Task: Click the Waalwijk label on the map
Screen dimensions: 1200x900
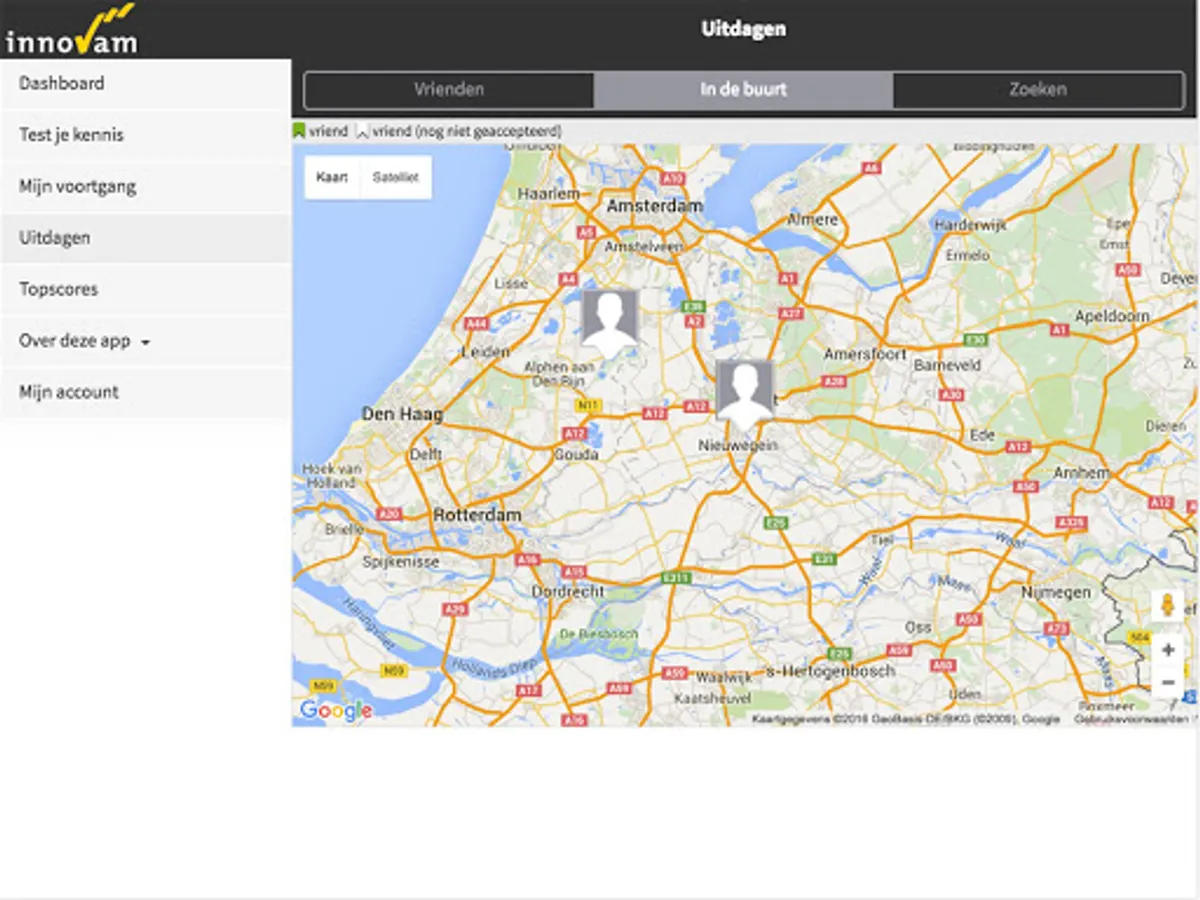Action: click(724, 678)
